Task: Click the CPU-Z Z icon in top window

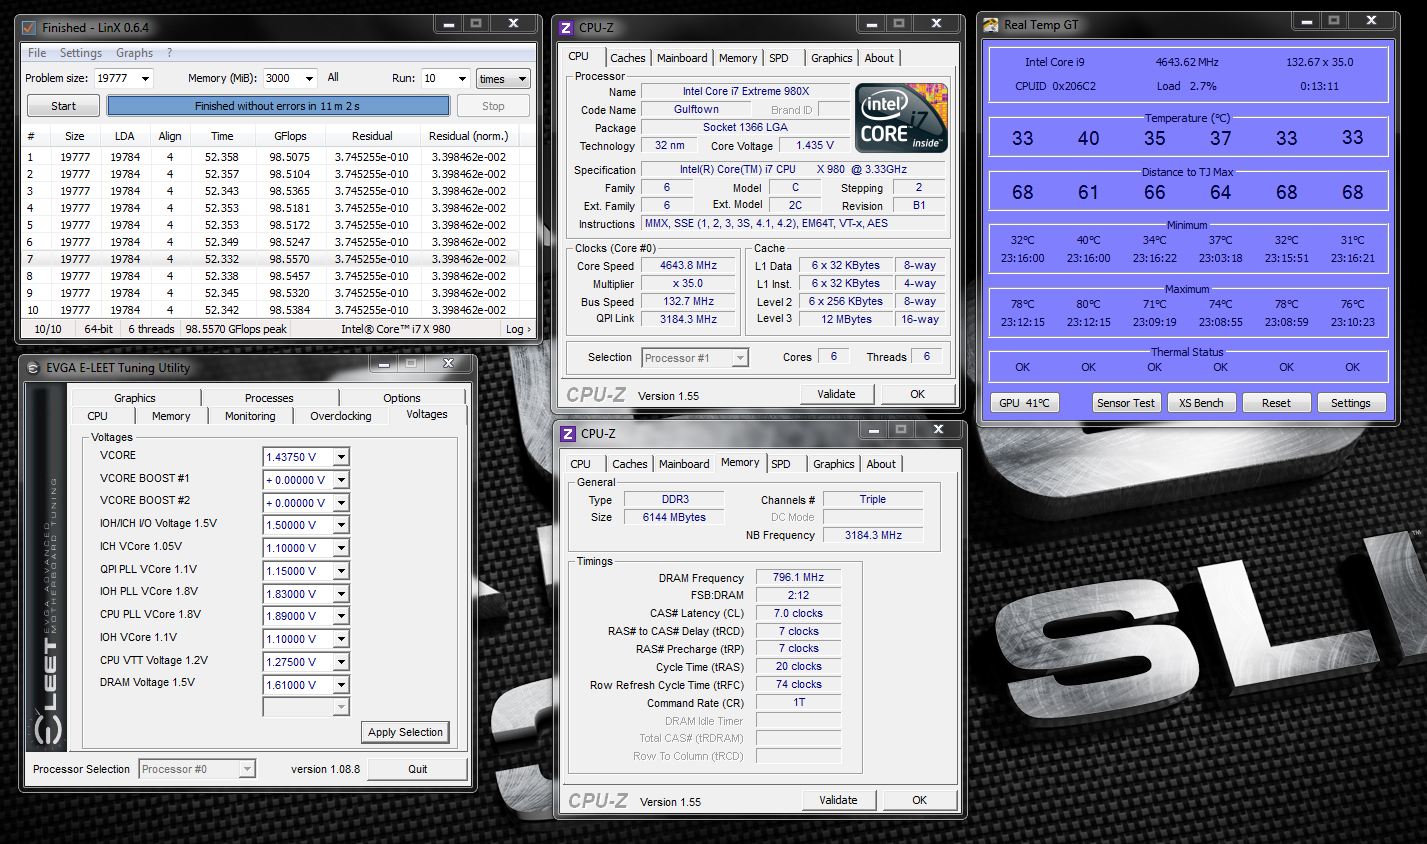Action: tap(567, 28)
